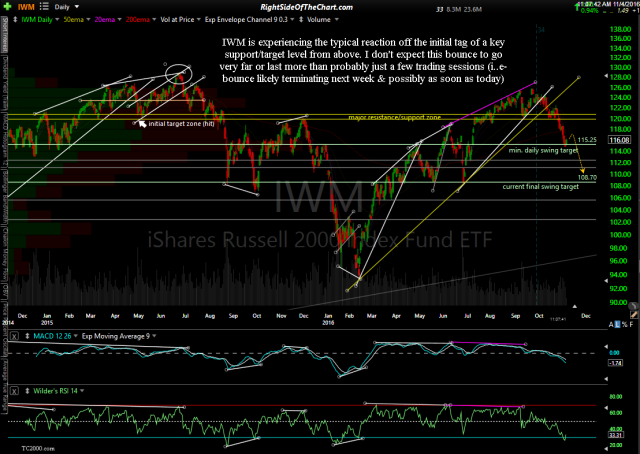Screen dimensions: 640x454
Task: Open the symbol list icon beside IWM
Action: click(44, 7)
